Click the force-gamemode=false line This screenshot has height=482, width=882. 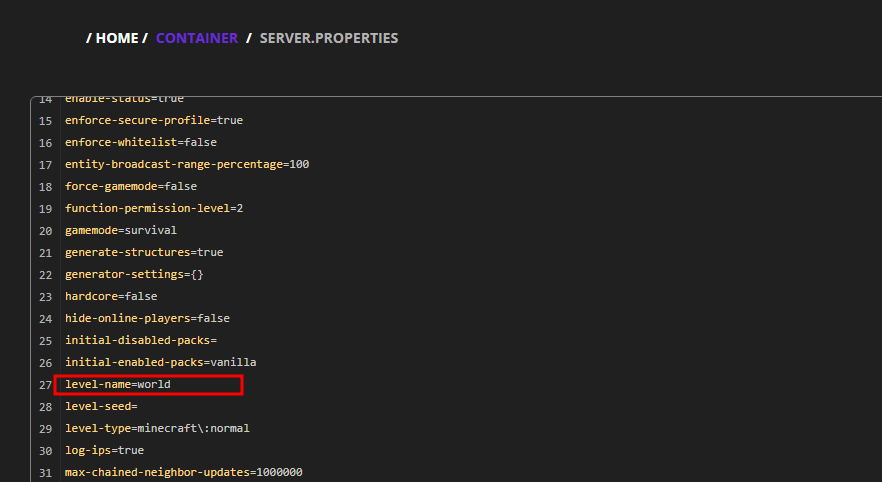point(131,186)
